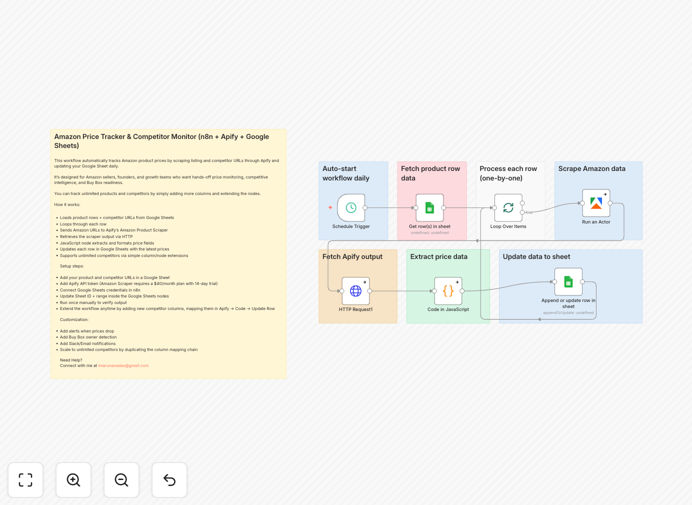Screen dimensions: 692x505
Task: Select the HTTP Request1 globe node
Action: [356, 290]
